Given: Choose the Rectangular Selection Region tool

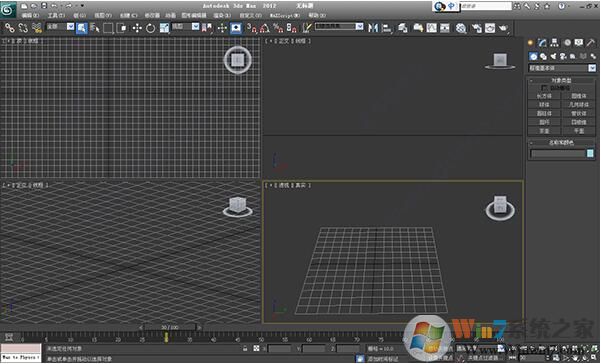Looking at the screenshot, I should [108, 28].
